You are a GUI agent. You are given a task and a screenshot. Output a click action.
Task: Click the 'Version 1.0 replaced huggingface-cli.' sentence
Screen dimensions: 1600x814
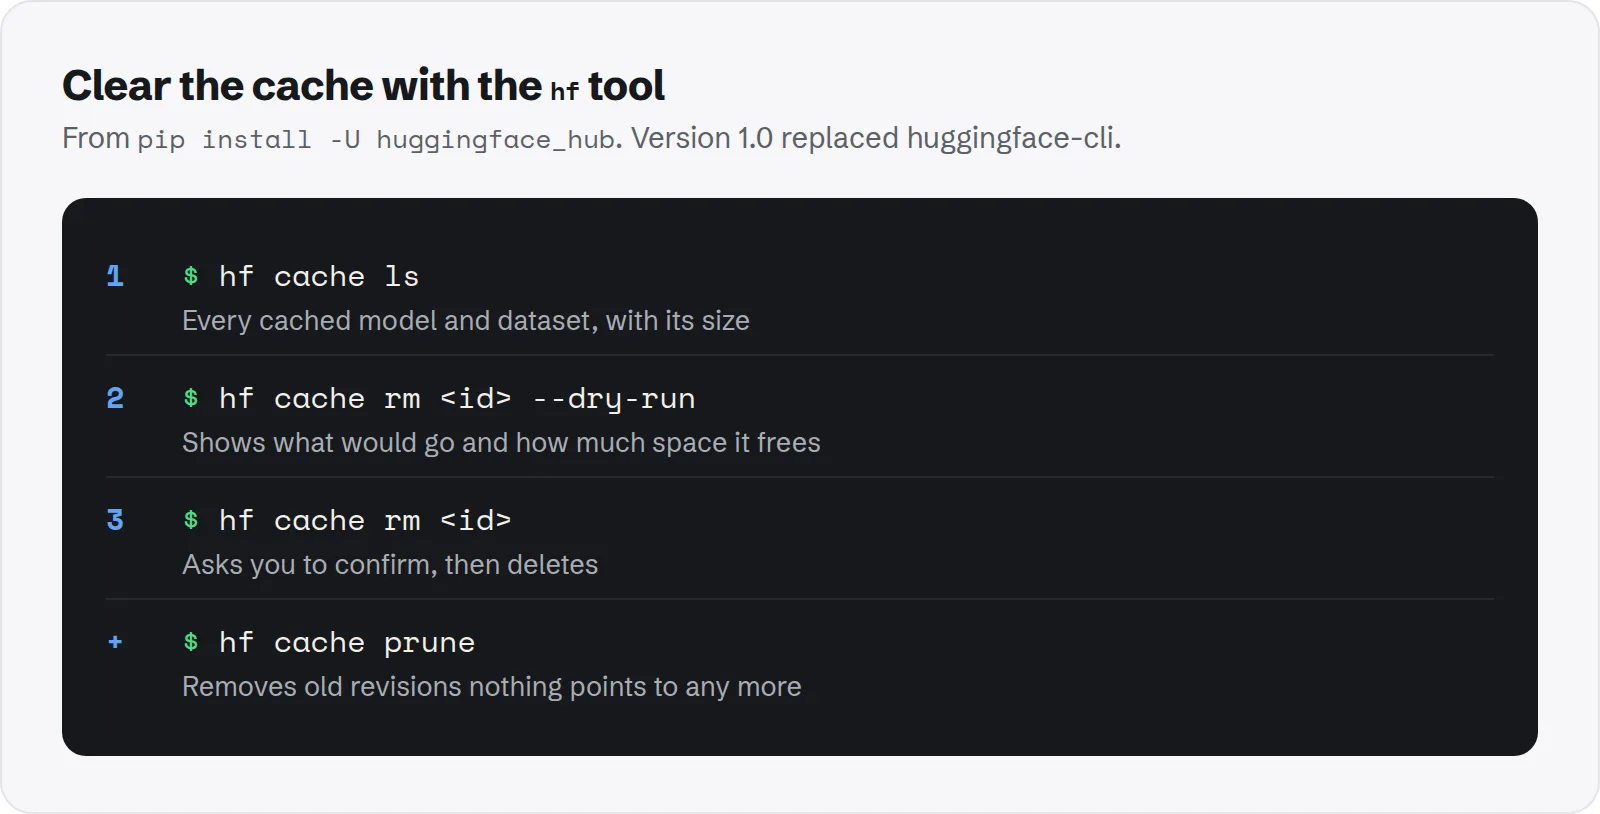click(x=876, y=138)
